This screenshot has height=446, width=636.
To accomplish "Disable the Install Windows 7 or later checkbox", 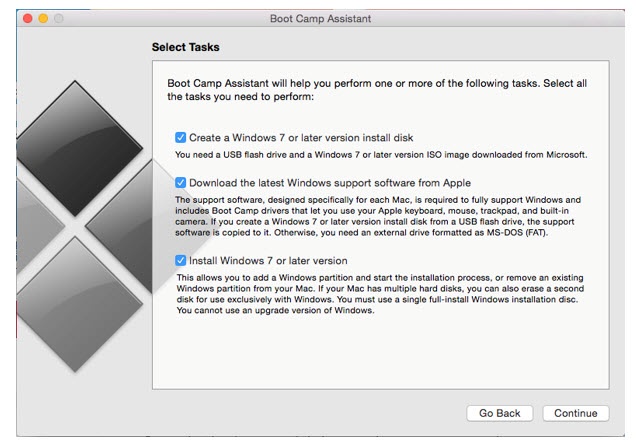I will [181, 260].
